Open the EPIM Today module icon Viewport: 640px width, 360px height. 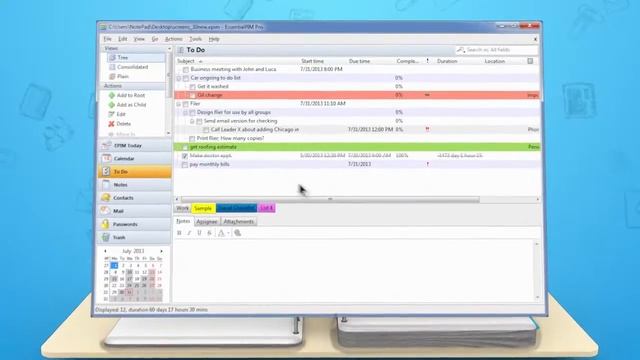point(106,145)
